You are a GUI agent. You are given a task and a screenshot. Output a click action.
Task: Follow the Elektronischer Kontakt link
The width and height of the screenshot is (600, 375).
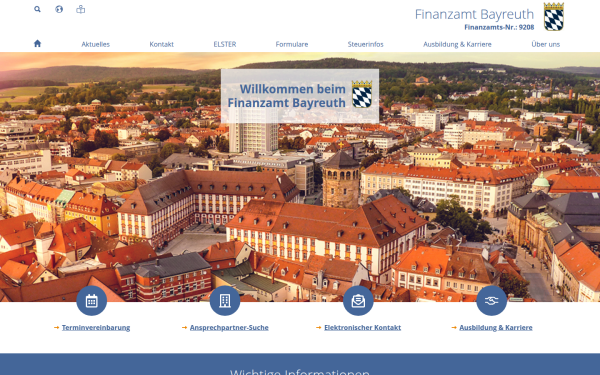point(362,328)
